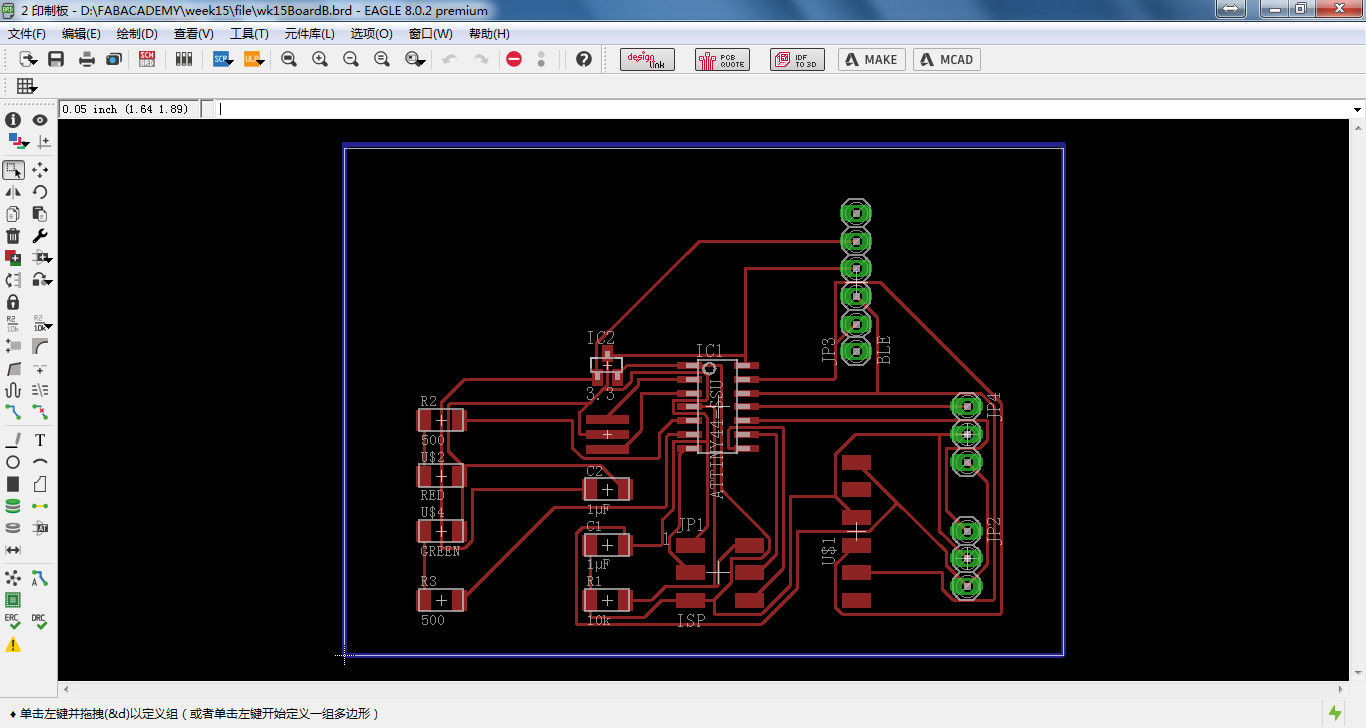Save the board with floppy icon
This screenshot has height=728, width=1366.
(x=56, y=60)
